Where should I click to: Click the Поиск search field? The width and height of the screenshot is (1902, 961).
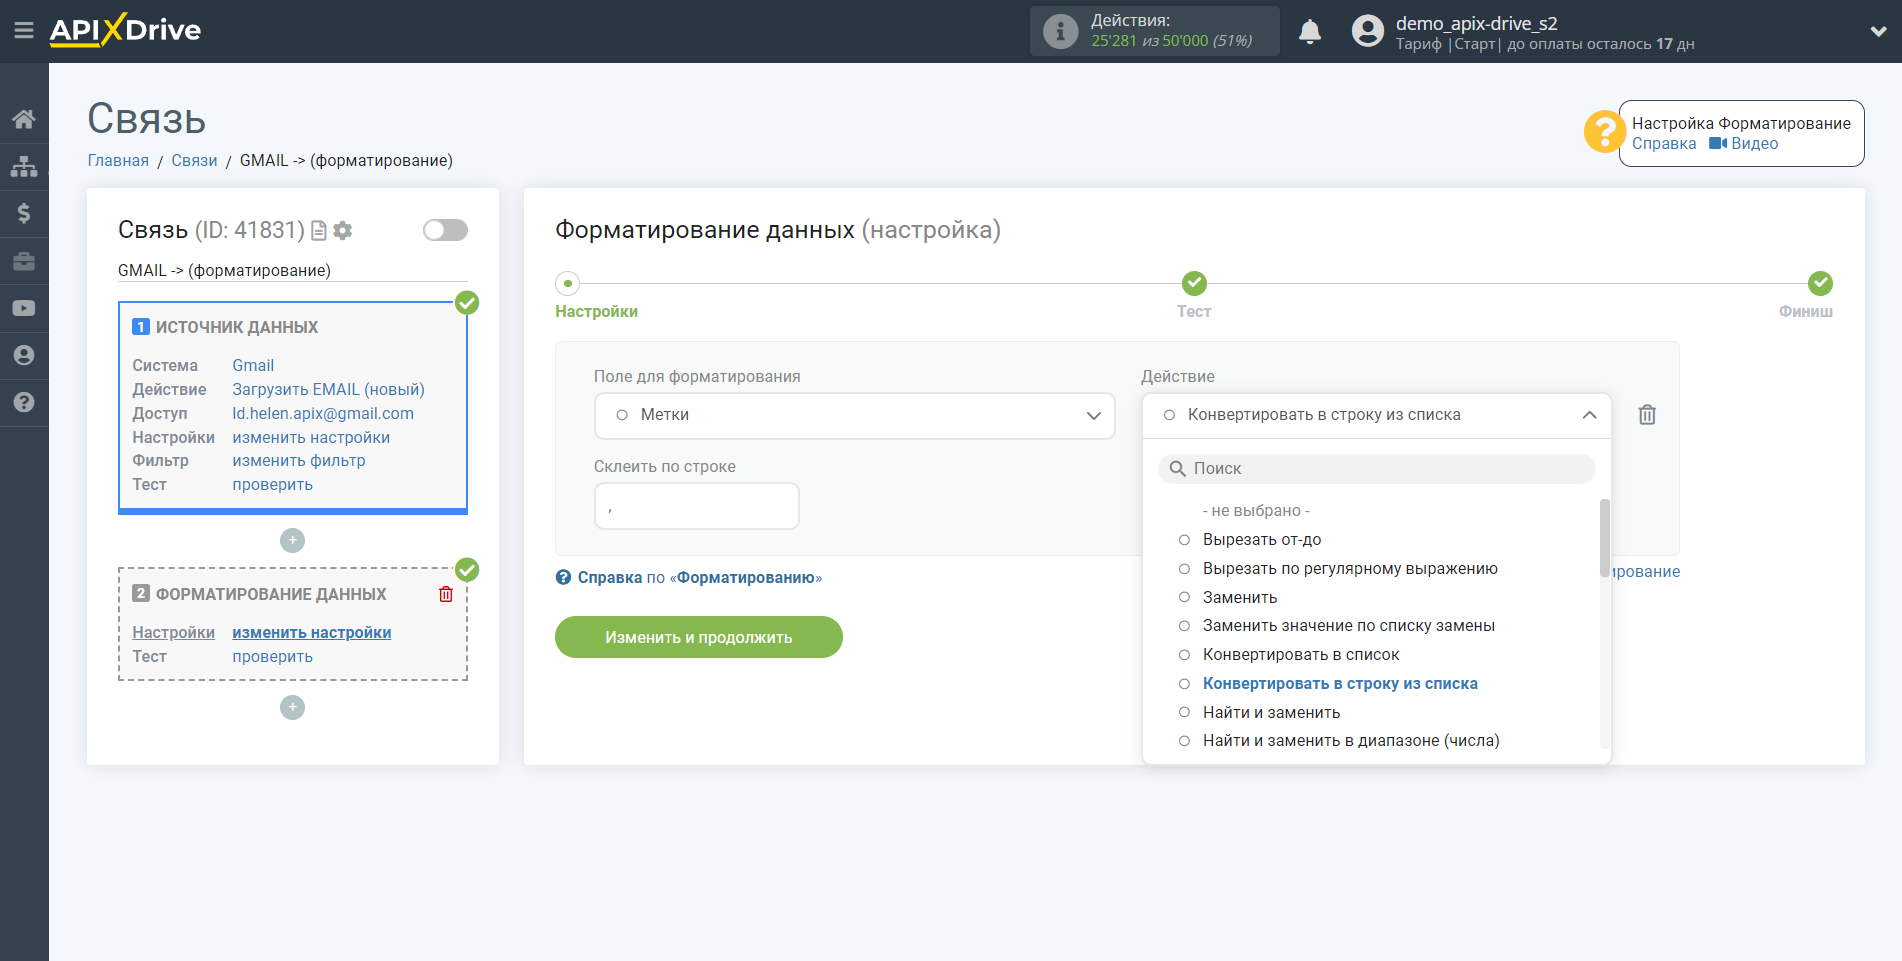click(x=1376, y=469)
